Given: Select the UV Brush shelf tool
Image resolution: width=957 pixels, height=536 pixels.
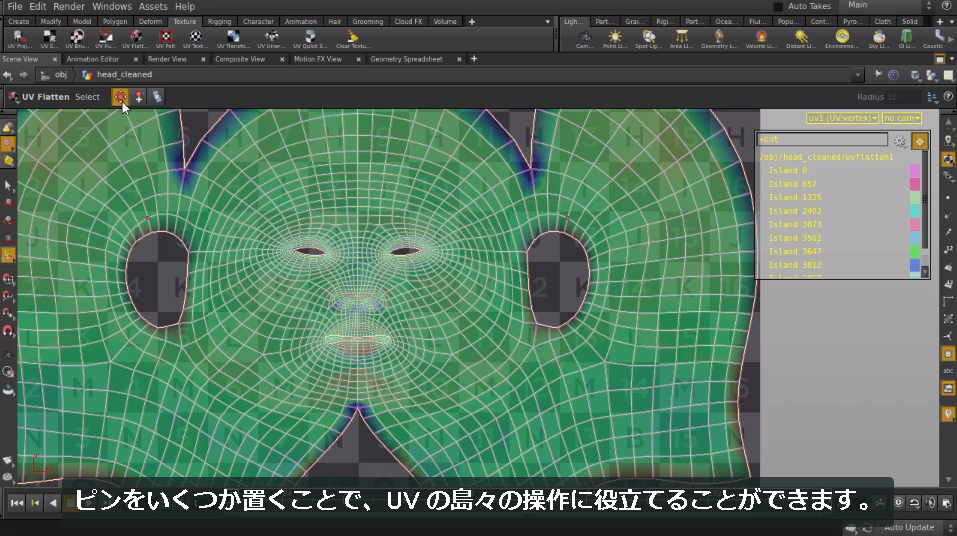Looking at the screenshot, I should tap(77, 39).
